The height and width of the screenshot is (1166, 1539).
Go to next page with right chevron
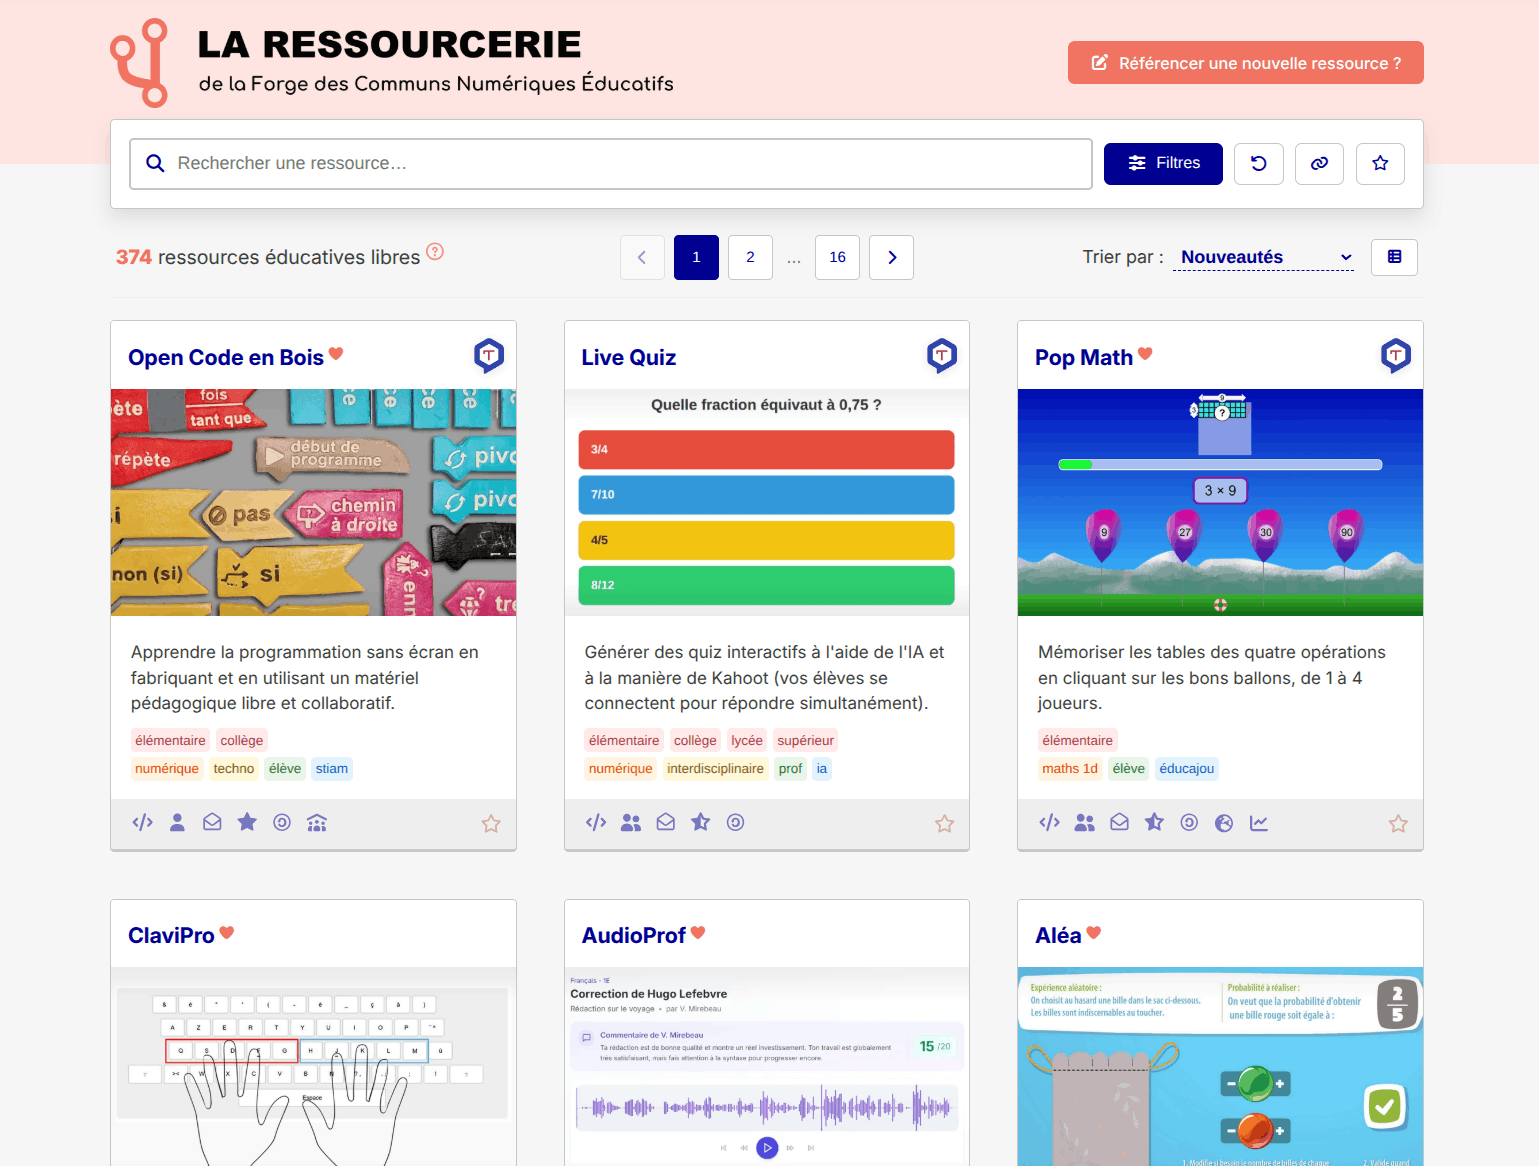(891, 258)
